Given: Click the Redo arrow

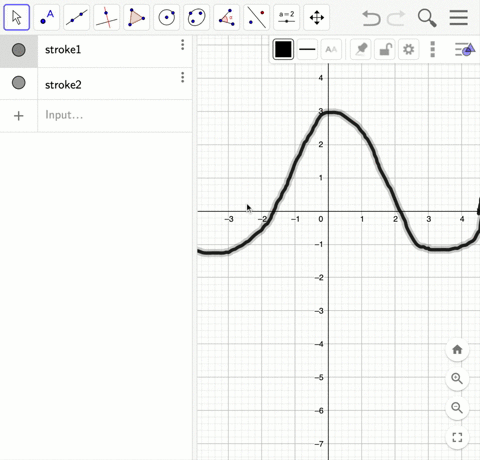Looking at the screenshot, I should [396, 18].
